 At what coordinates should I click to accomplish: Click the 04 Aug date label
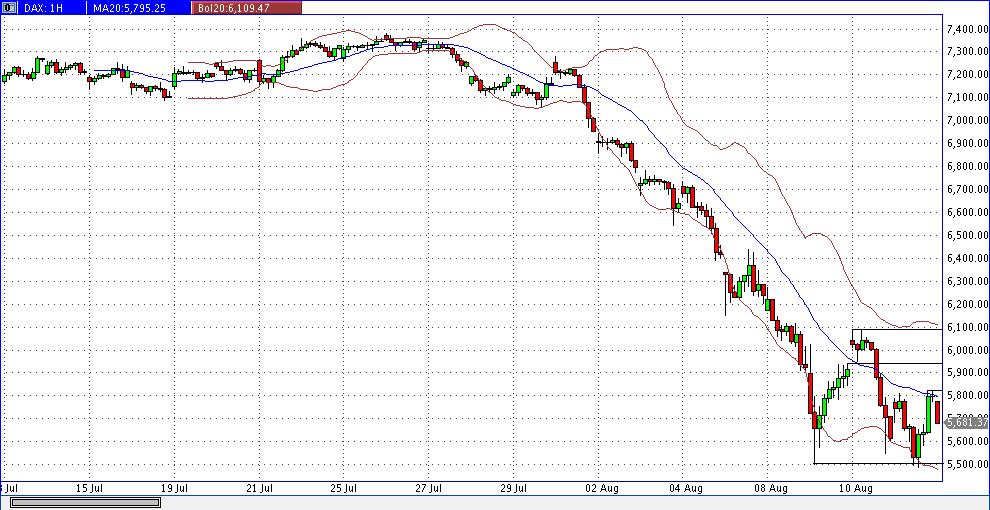tap(684, 488)
